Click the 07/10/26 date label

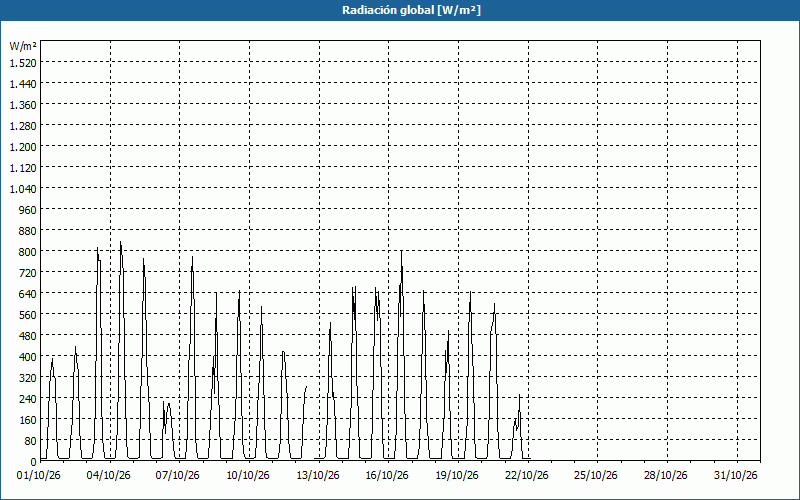(x=178, y=476)
